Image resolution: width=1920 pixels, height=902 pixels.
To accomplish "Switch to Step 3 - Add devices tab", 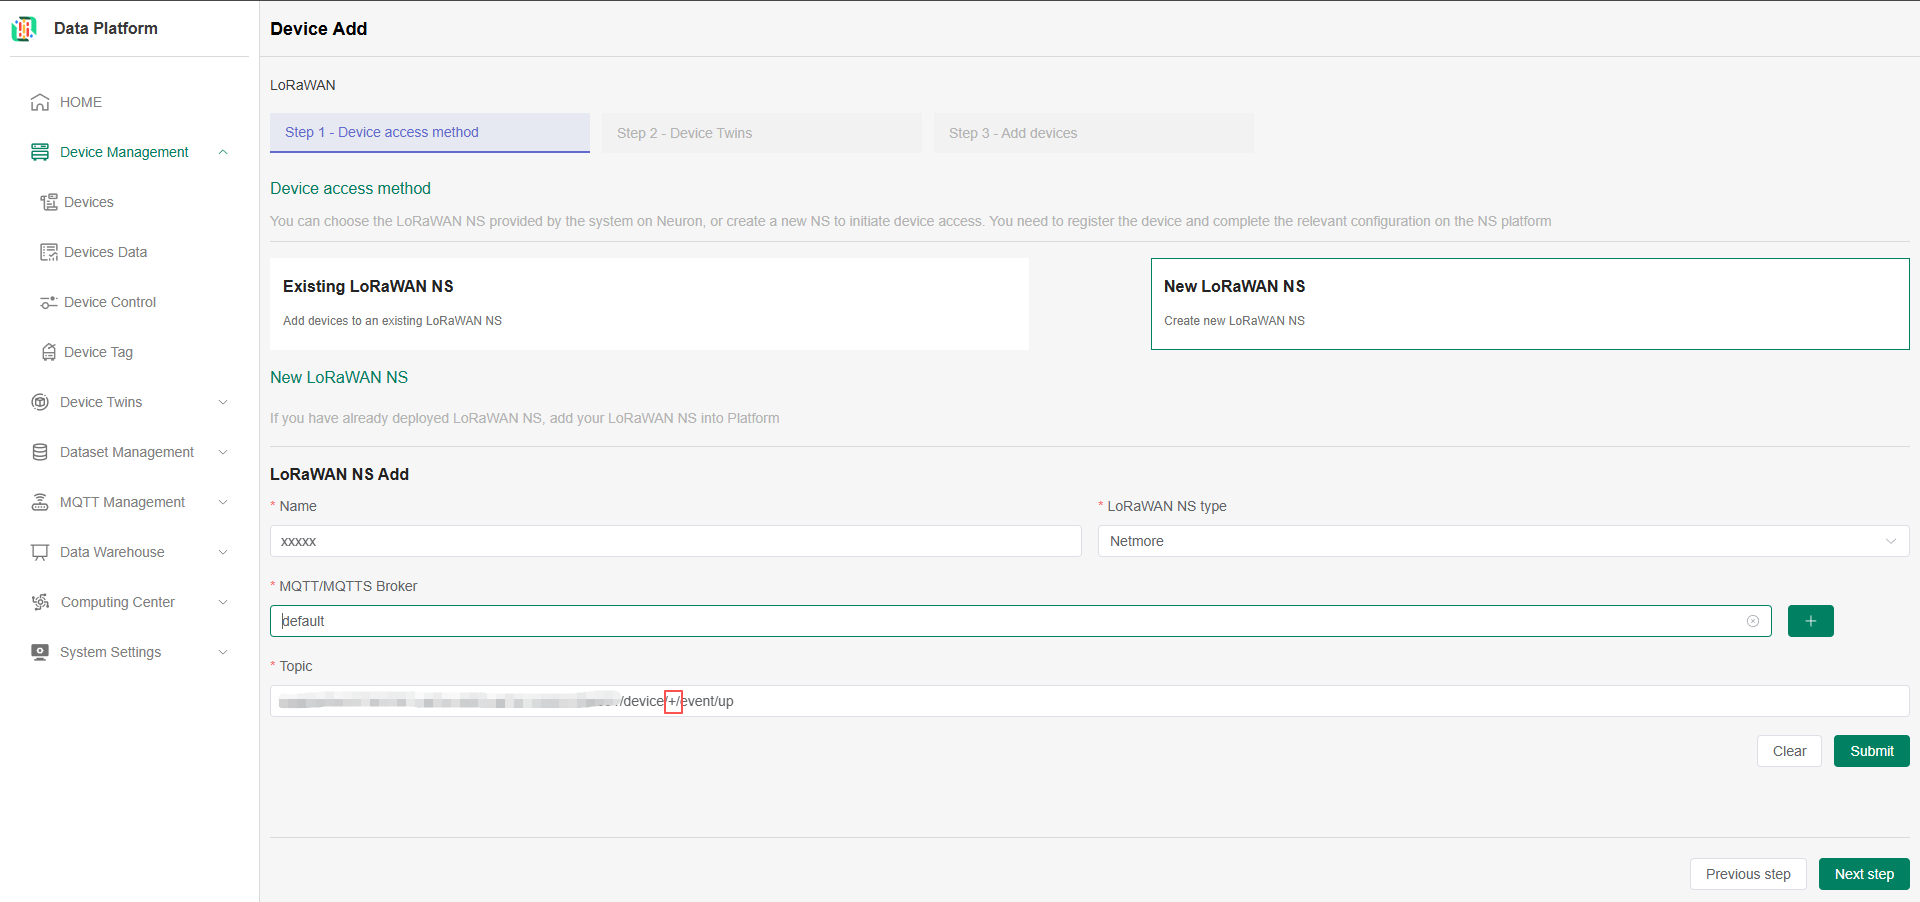I will (x=1093, y=133).
